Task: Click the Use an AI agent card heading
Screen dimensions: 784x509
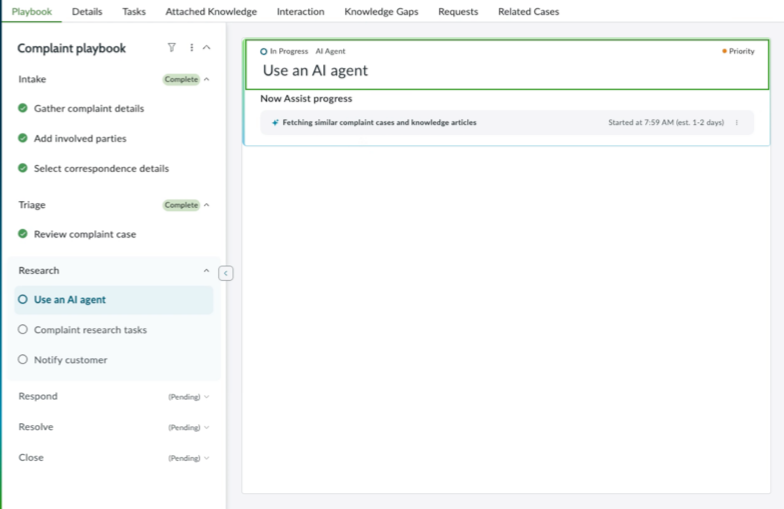Action: 316,70
